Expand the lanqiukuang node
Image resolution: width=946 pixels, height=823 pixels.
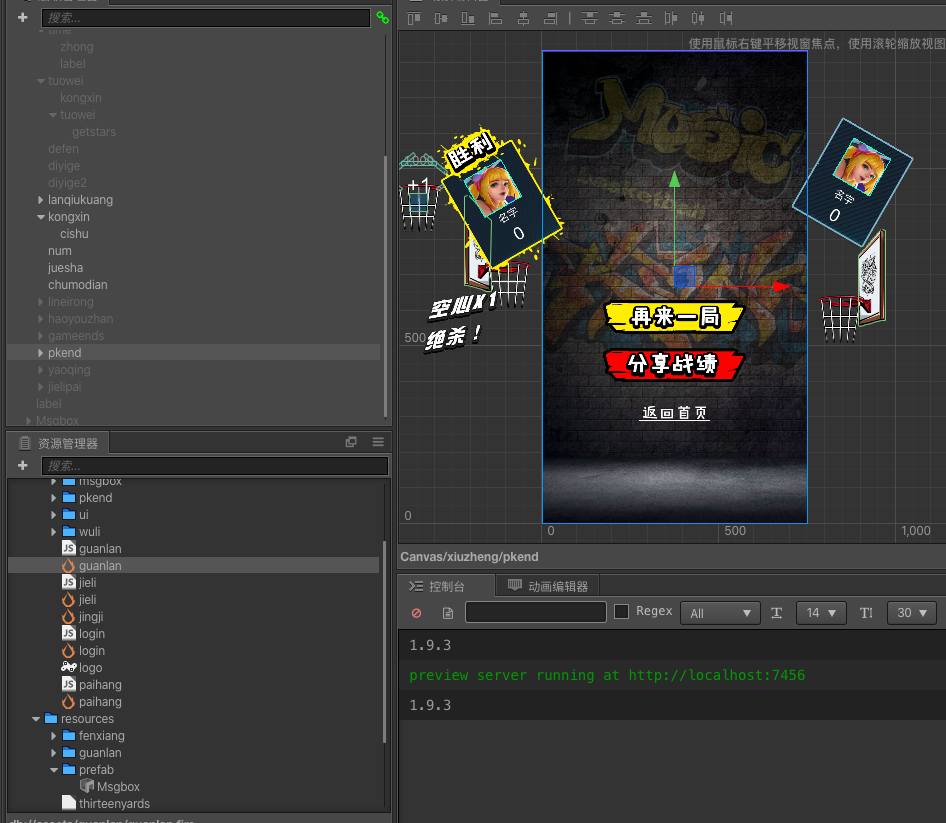tap(40, 199)
